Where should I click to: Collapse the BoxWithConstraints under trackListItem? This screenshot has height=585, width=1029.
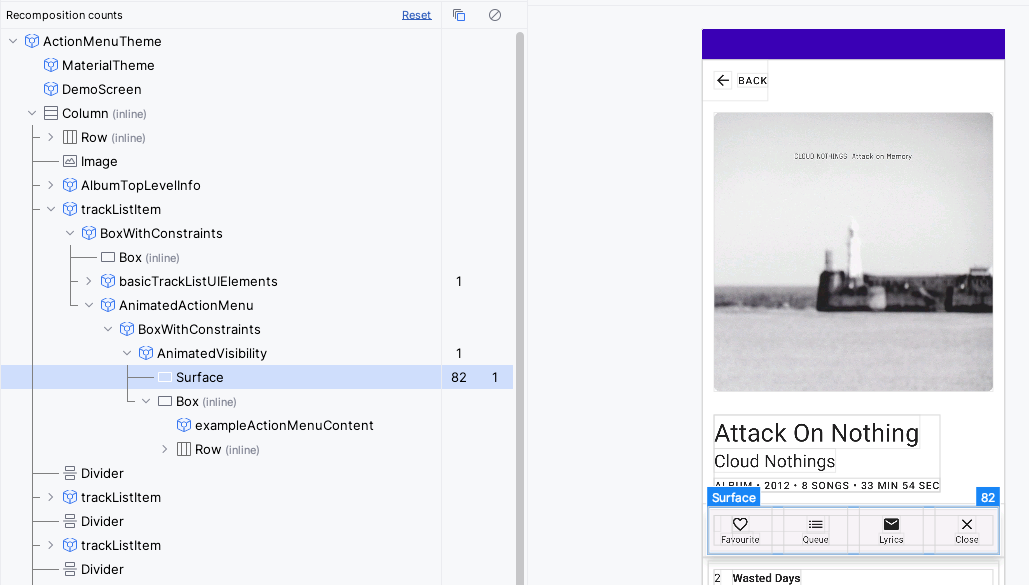point(70,233)
